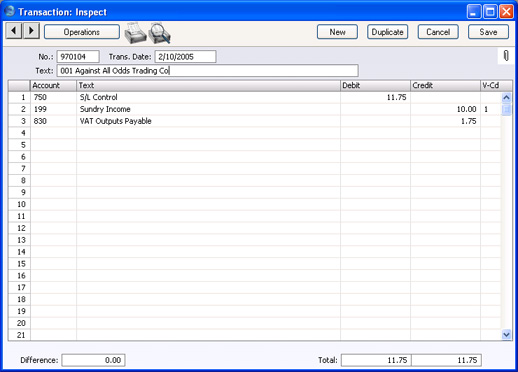Screen dimensions: 518x372
Task: Cancel changes to this transaction
Action: [438, 32]
